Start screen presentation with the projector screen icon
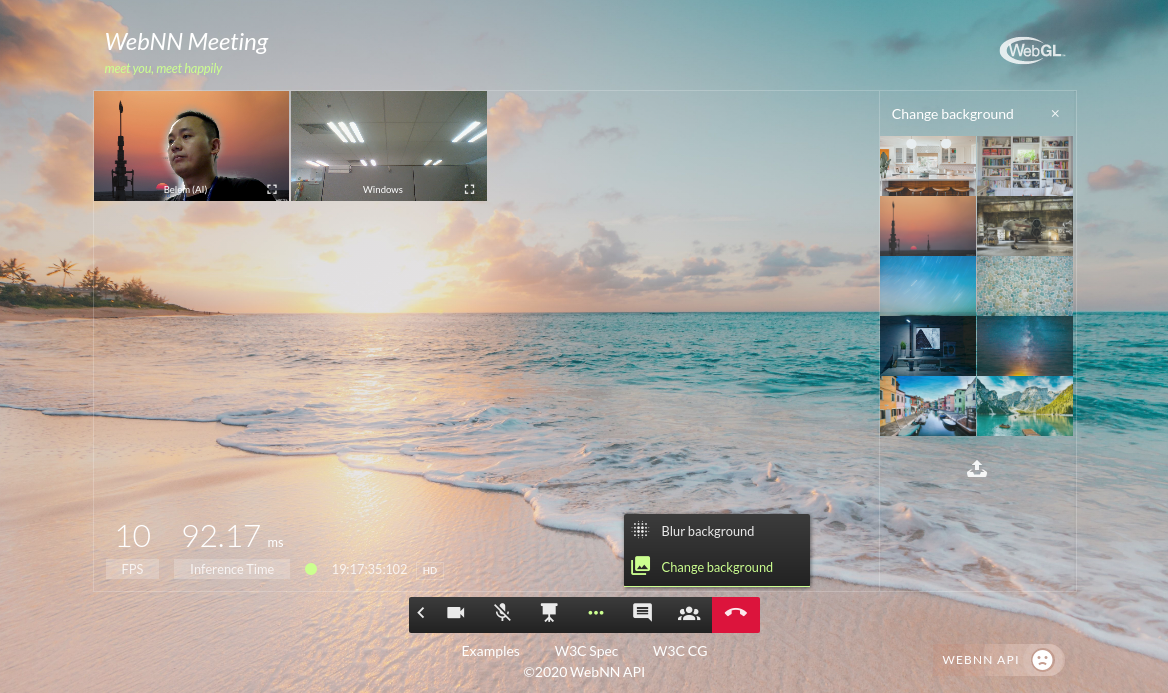Image resolution: width=1168 pixels, height=693 pixels. pos(549,613)
